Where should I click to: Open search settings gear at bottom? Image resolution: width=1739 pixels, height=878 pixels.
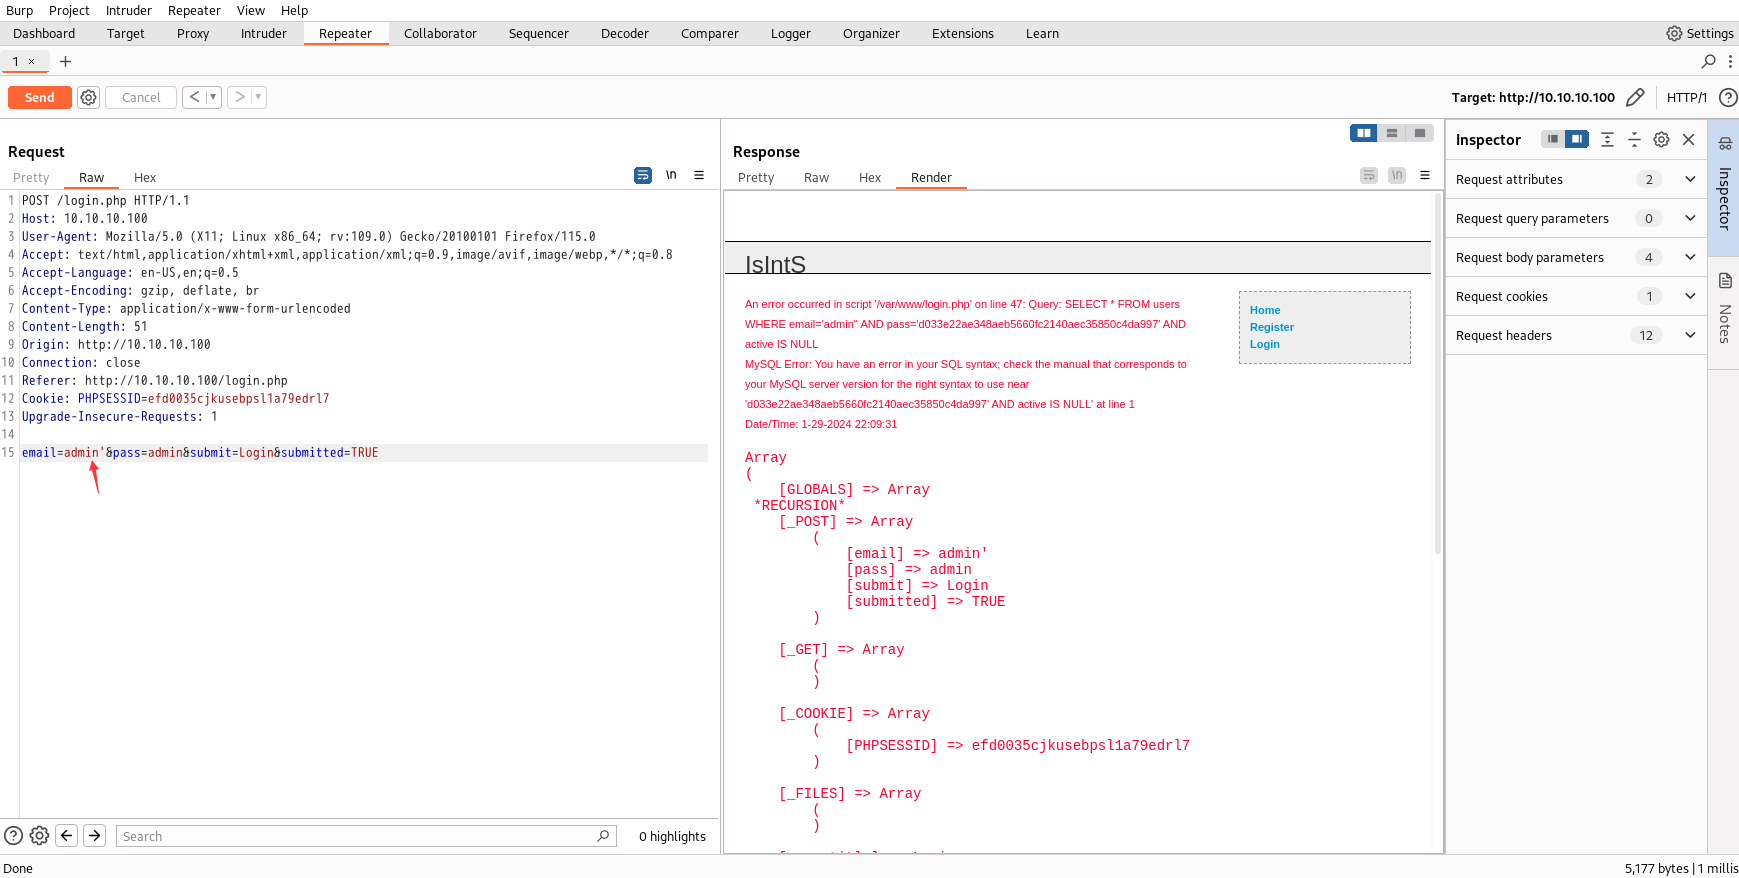39,836
